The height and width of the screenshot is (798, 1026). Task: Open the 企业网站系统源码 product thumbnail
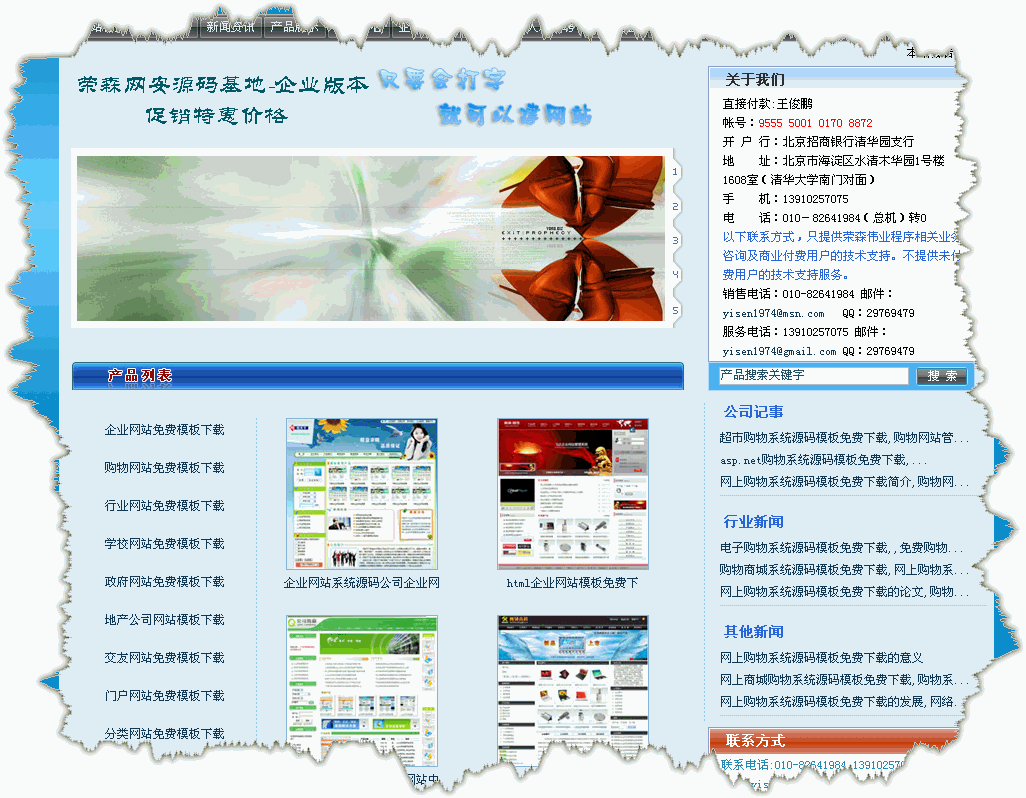pyautogui.click(x=361, y=494)
